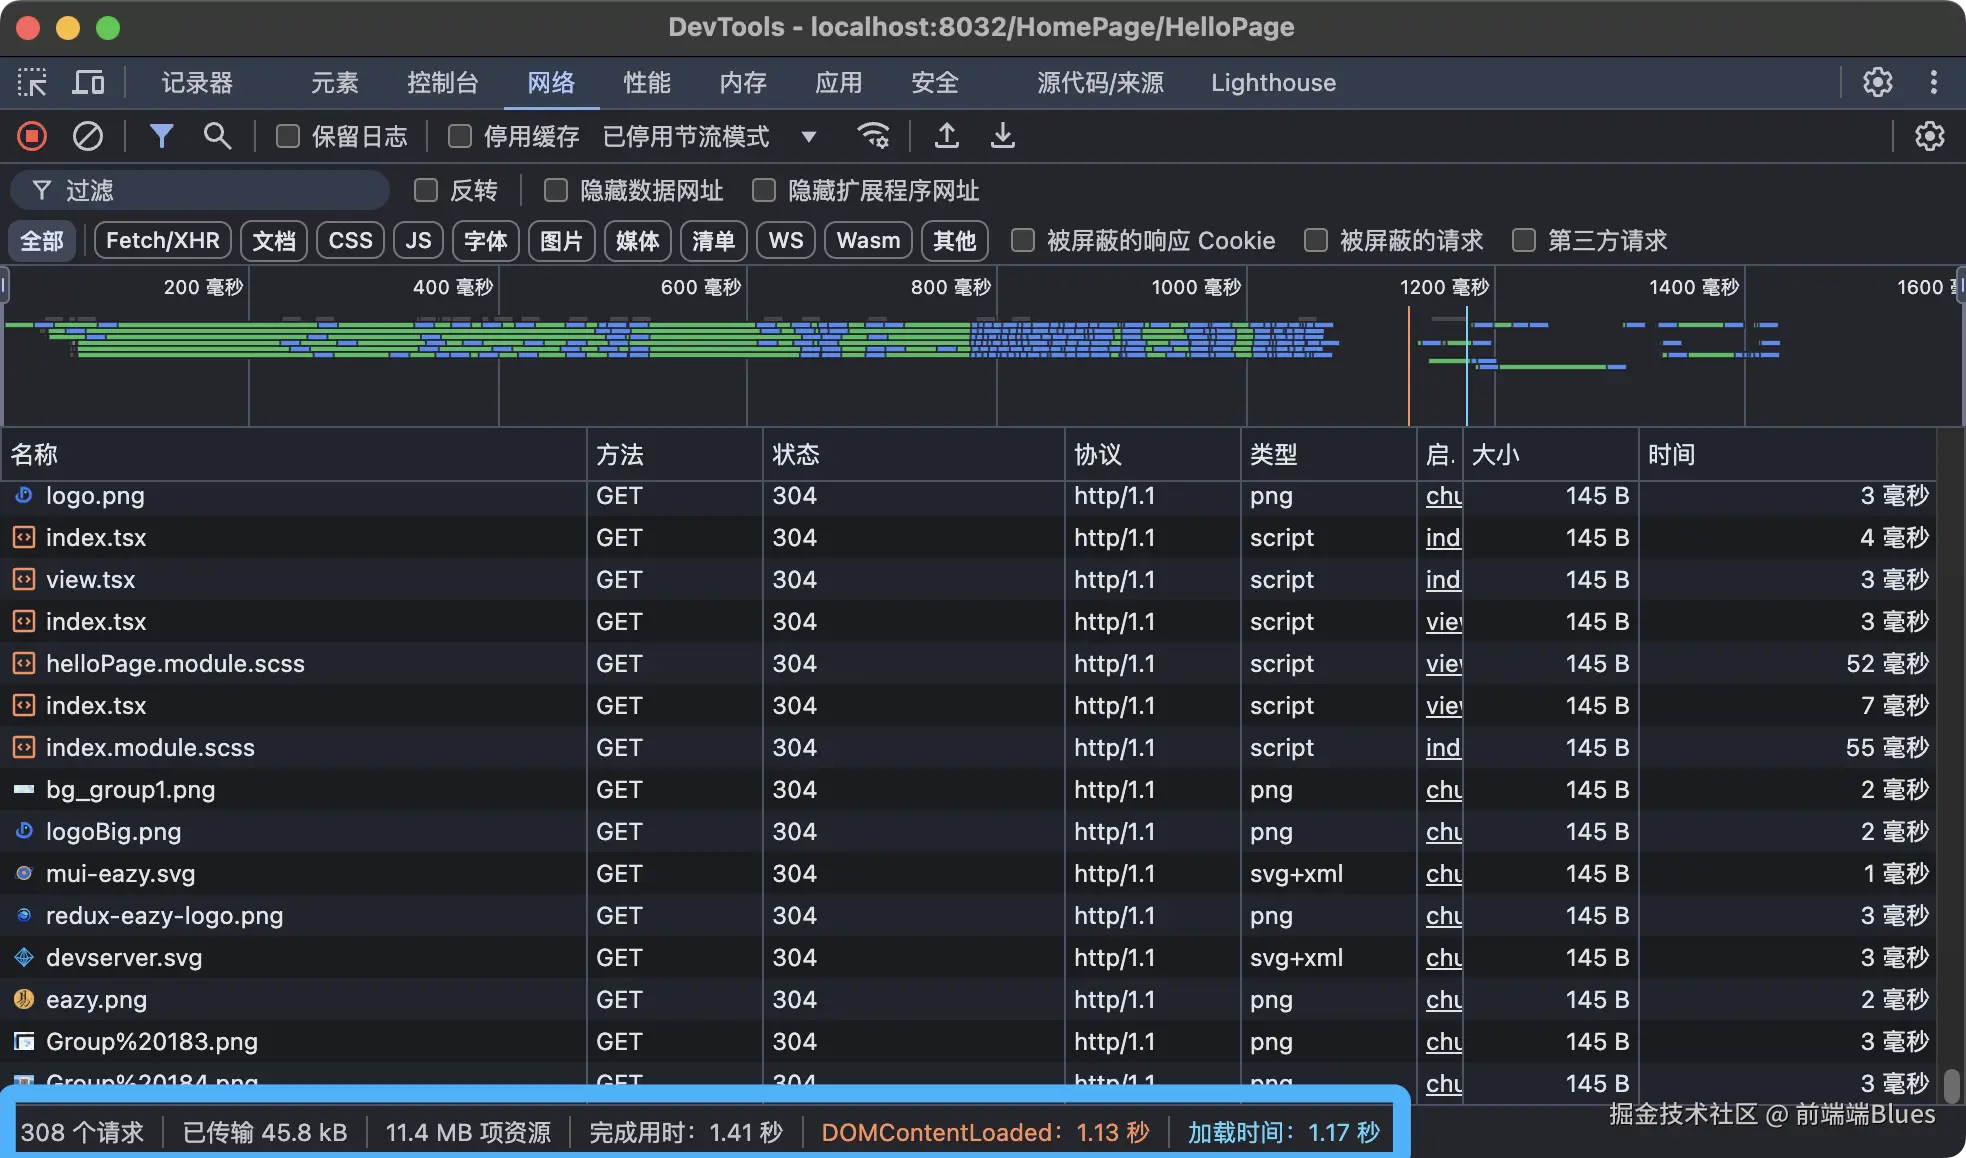This screenshot has height=1158, width=1966.
Task: Switch to the Lighthouse tab
Action: click(x=1273, y=82)
